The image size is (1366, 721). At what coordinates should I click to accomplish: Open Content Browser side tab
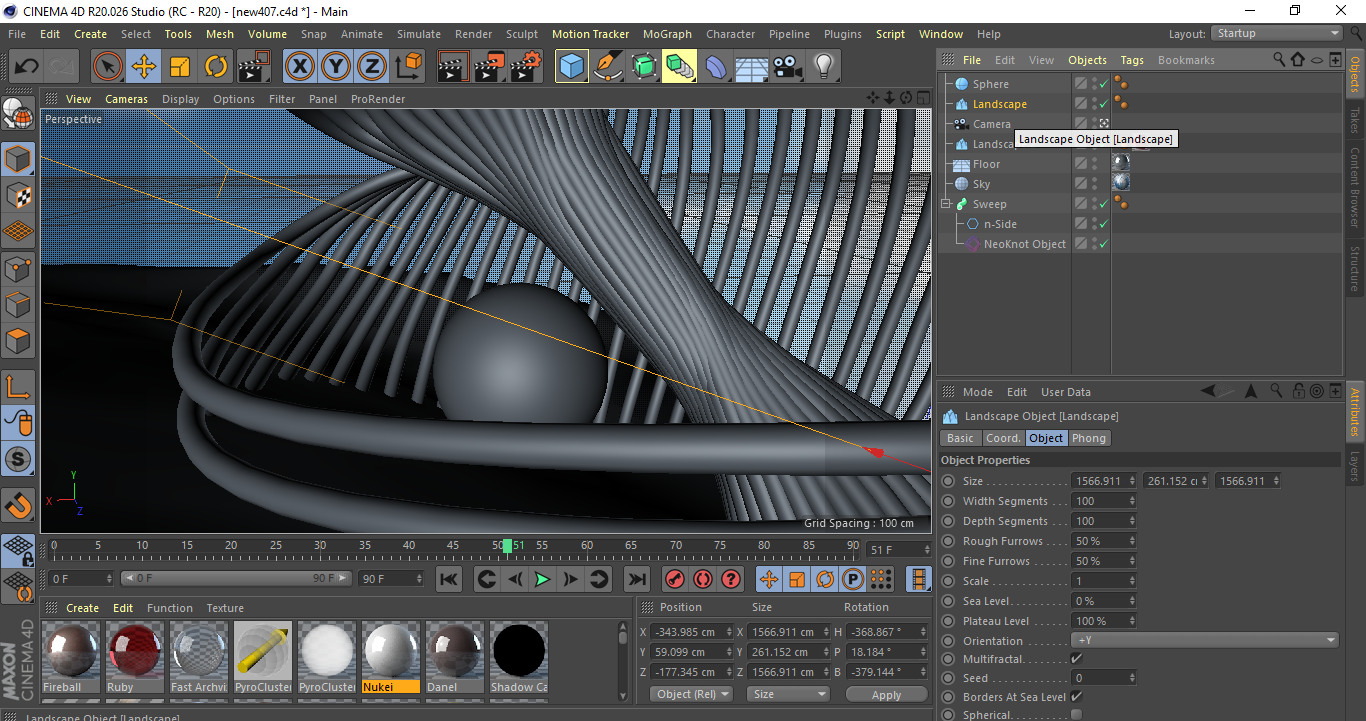coord(1355,186)
